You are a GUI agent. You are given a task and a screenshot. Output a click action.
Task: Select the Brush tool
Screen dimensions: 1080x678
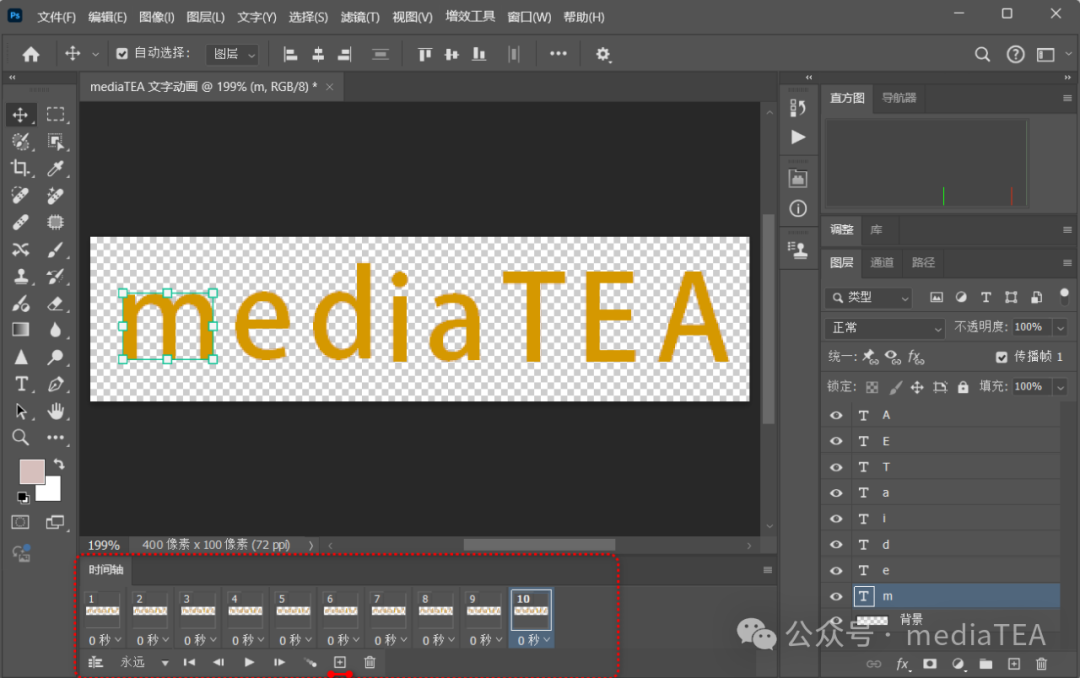(x=55, y=249)
